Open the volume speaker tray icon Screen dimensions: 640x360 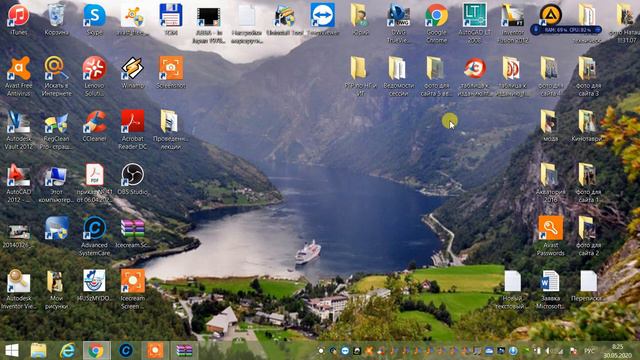coord(548,351)
